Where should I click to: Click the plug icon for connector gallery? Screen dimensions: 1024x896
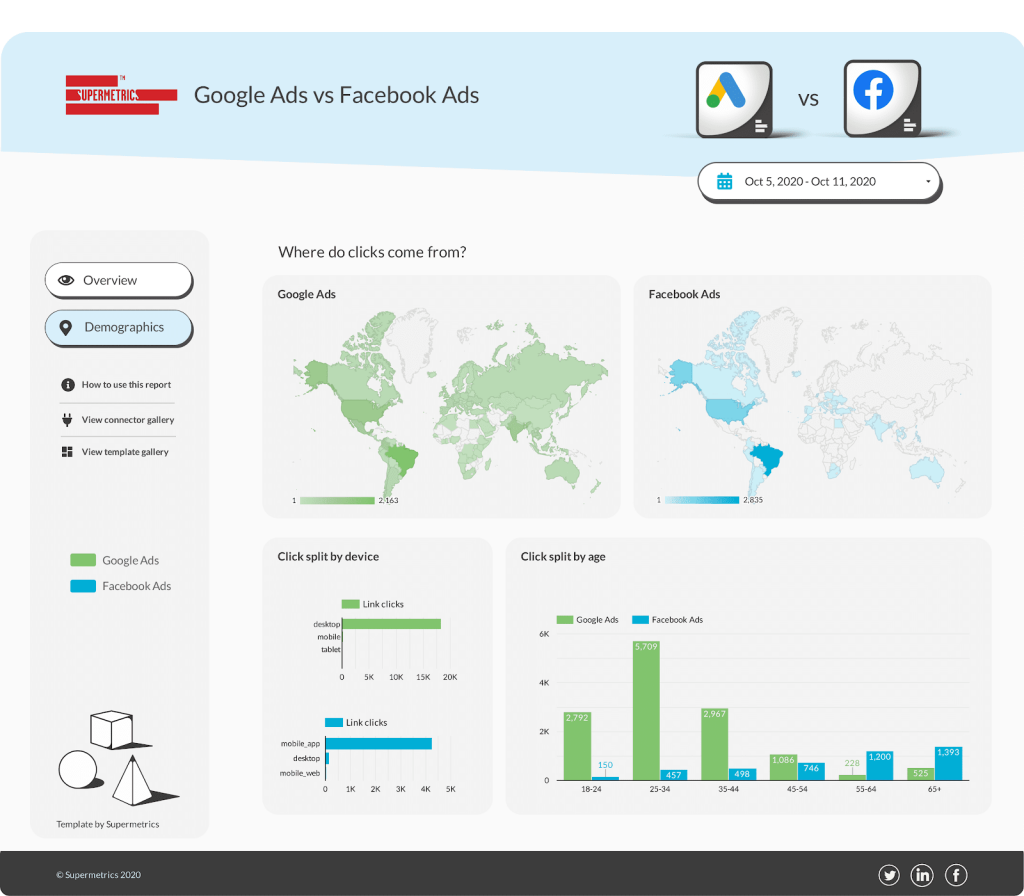[67, 419]
